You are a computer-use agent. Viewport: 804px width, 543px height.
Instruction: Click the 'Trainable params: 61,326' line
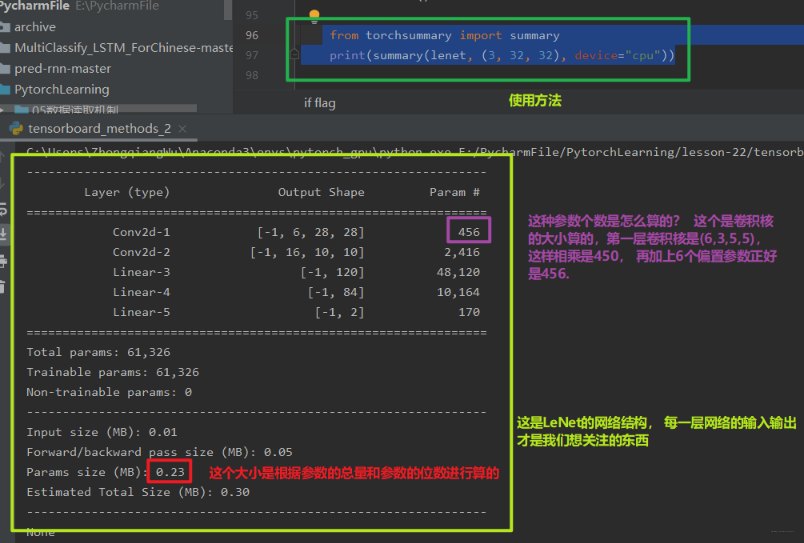point(113,372)
